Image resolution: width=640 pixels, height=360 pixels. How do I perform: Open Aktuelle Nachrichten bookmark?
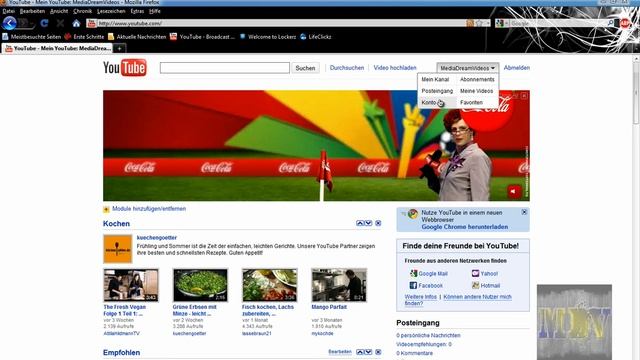pos(137,37)
